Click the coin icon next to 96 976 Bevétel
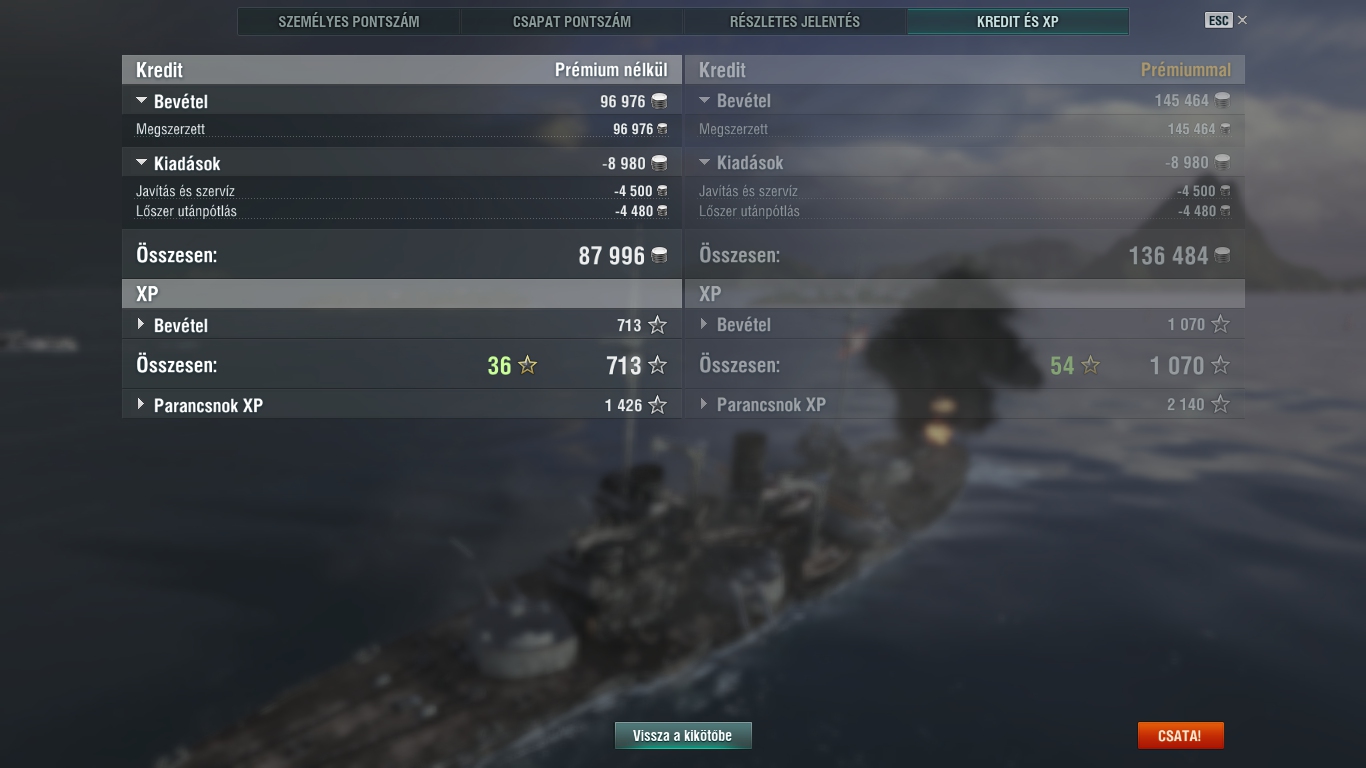 click(x=659, y=101)
